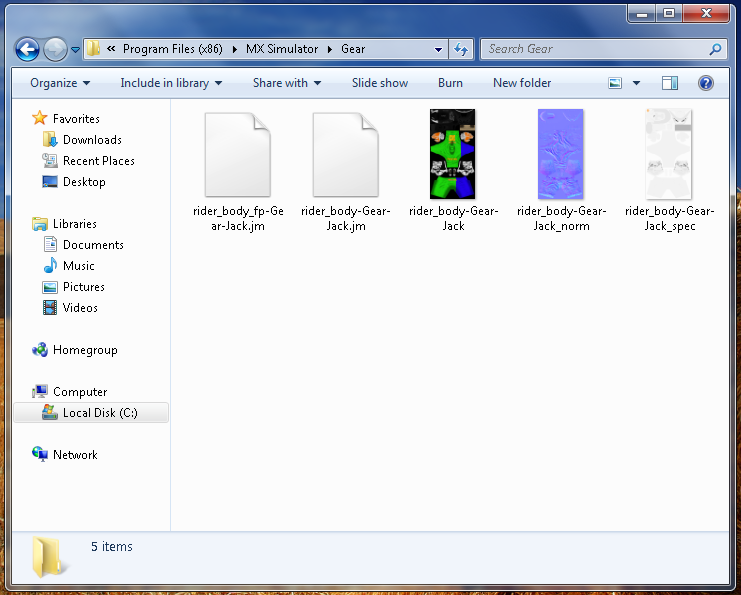Click the New folder button
Screen dimensions: 741x595
[x=522, y=83]
